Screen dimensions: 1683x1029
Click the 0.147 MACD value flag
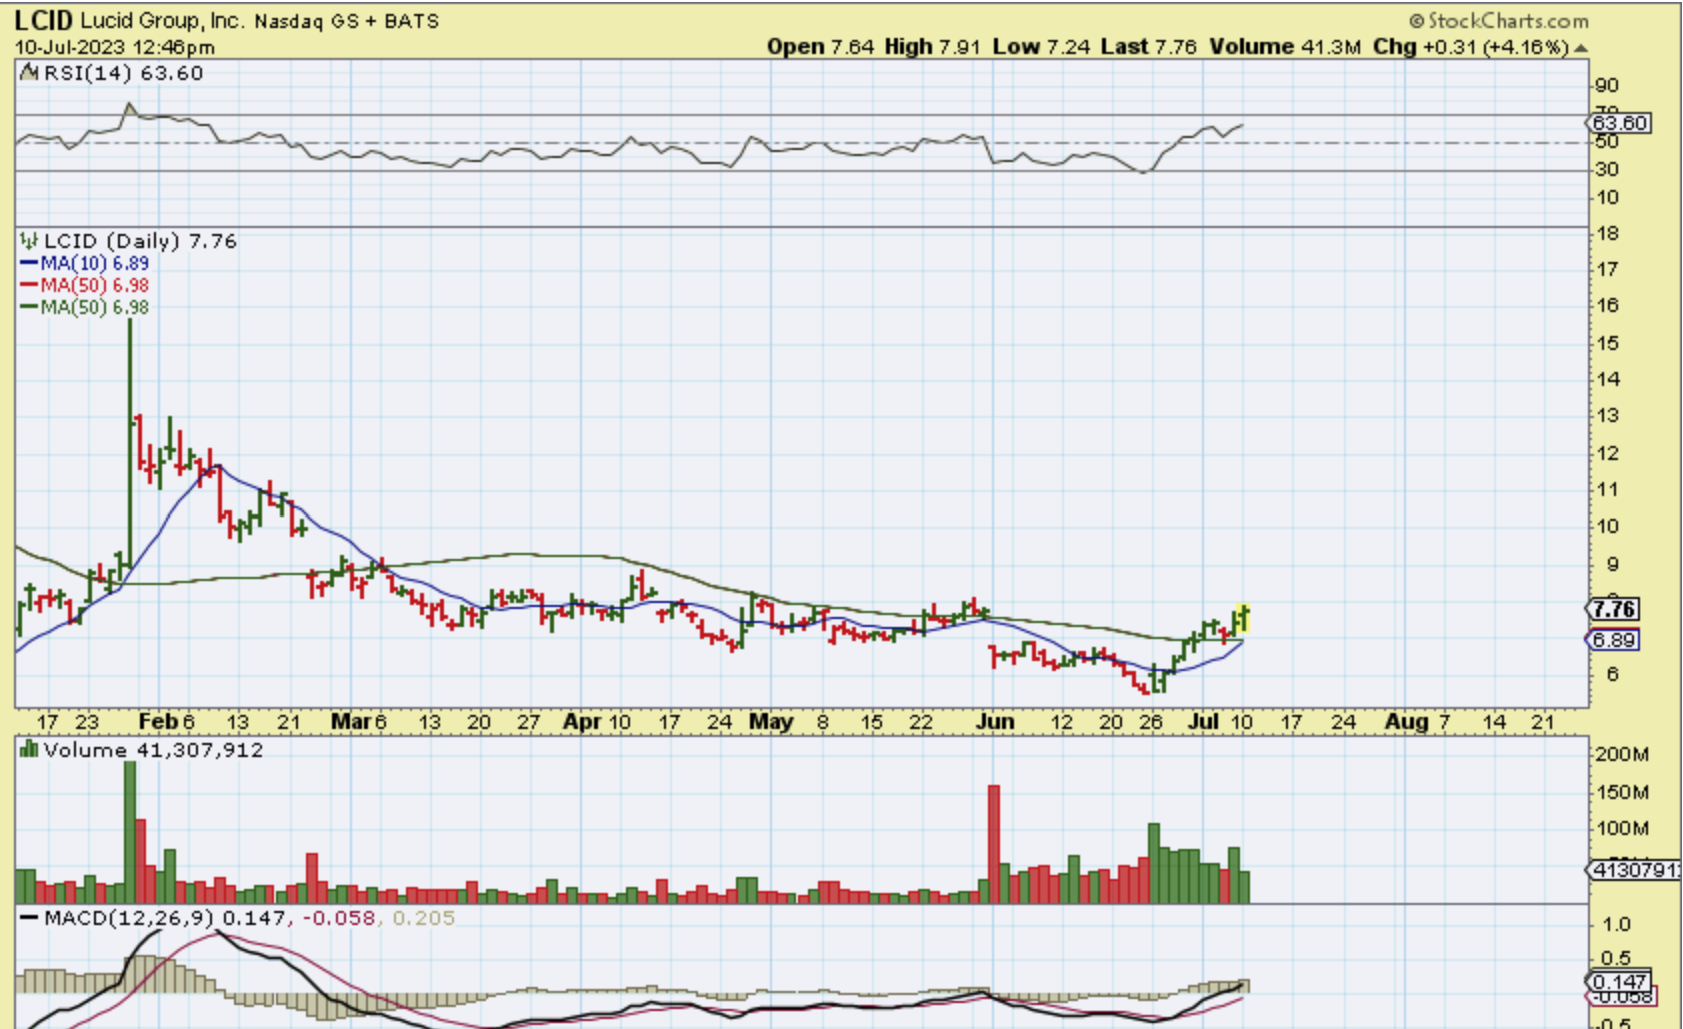coord(1619,981)
